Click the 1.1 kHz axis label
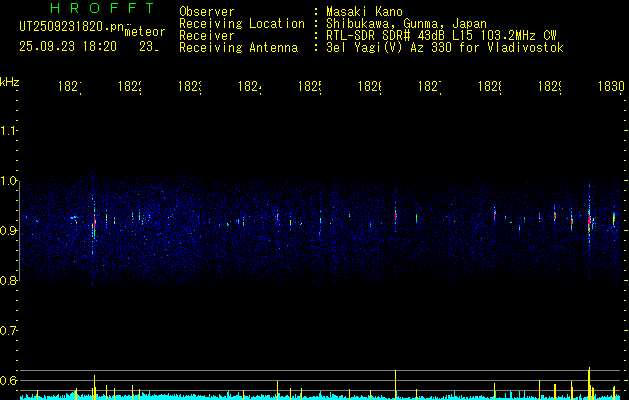The image size is (629, 400). click(x=8, y=130)
